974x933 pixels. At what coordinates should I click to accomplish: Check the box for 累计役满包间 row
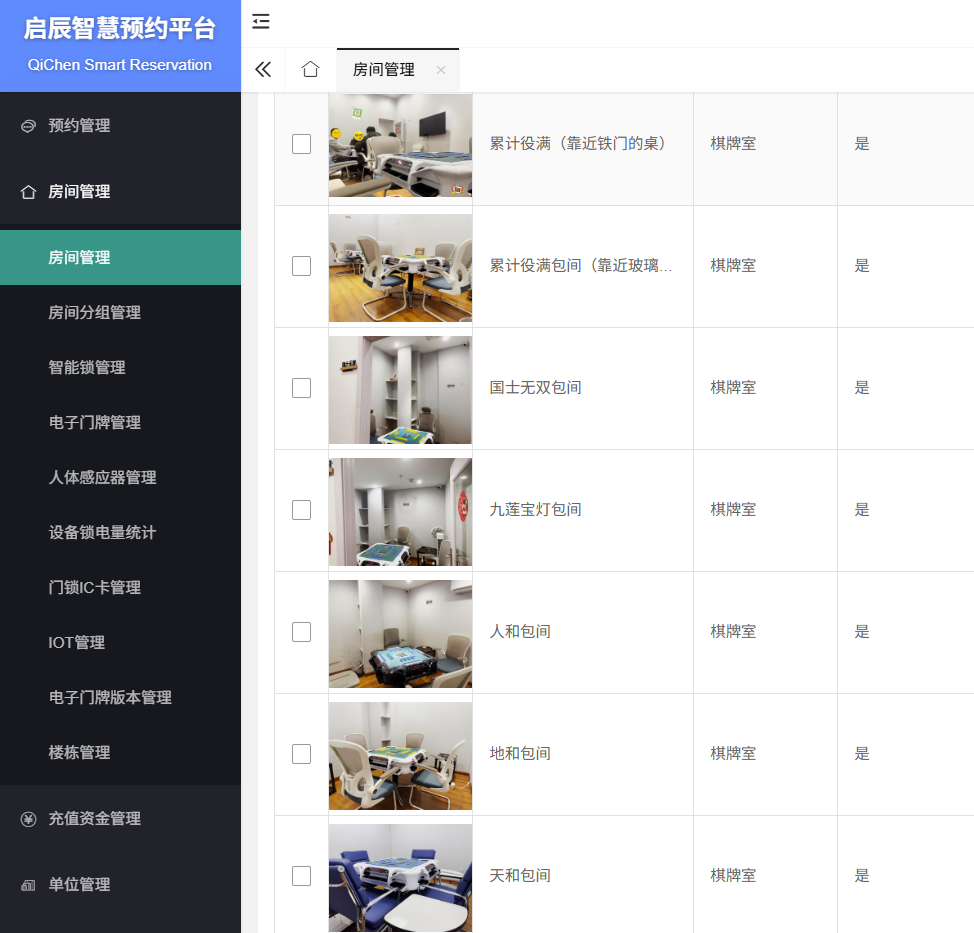[301, 266]
